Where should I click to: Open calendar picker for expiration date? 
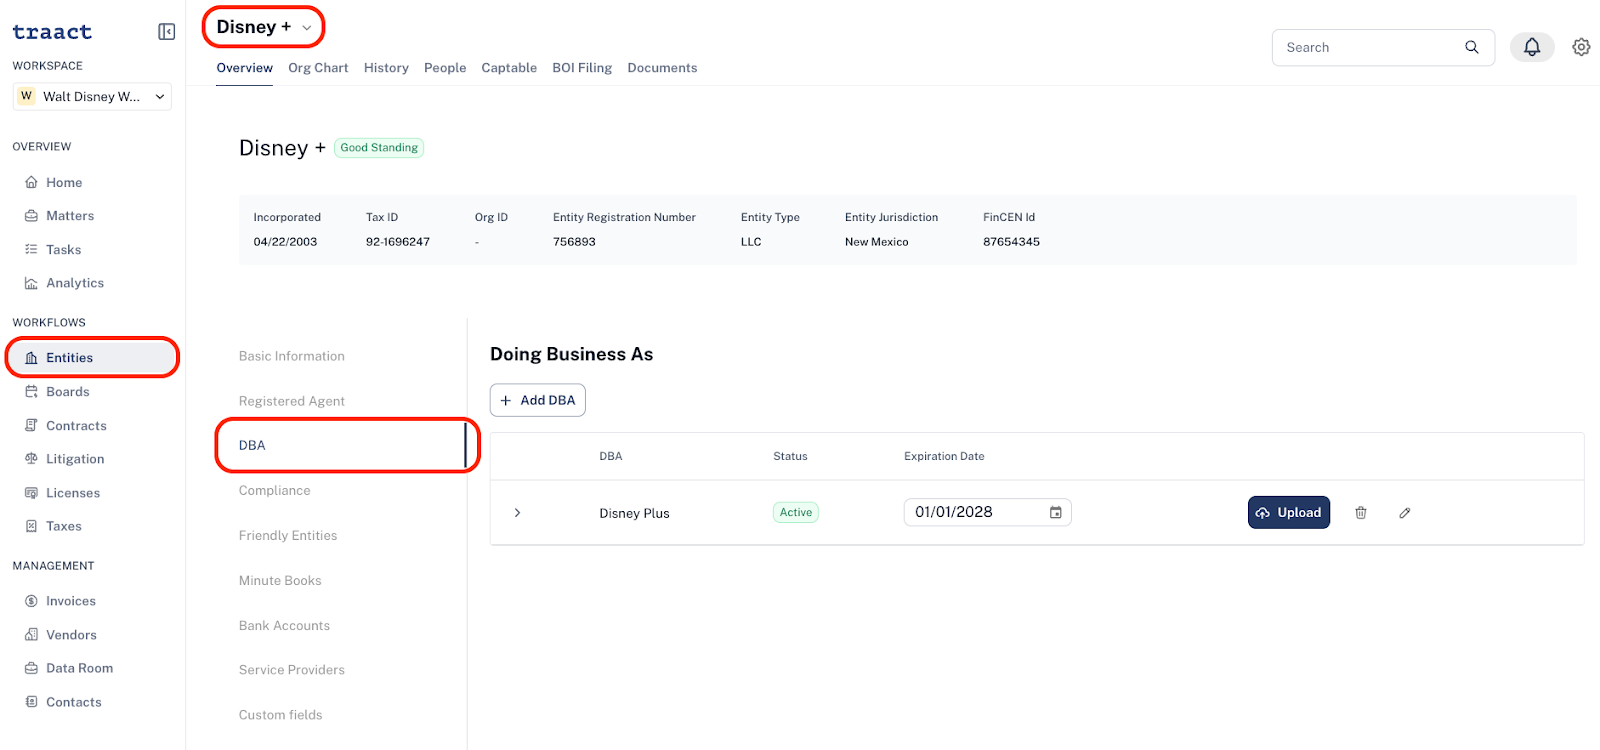coord(1056,512)
